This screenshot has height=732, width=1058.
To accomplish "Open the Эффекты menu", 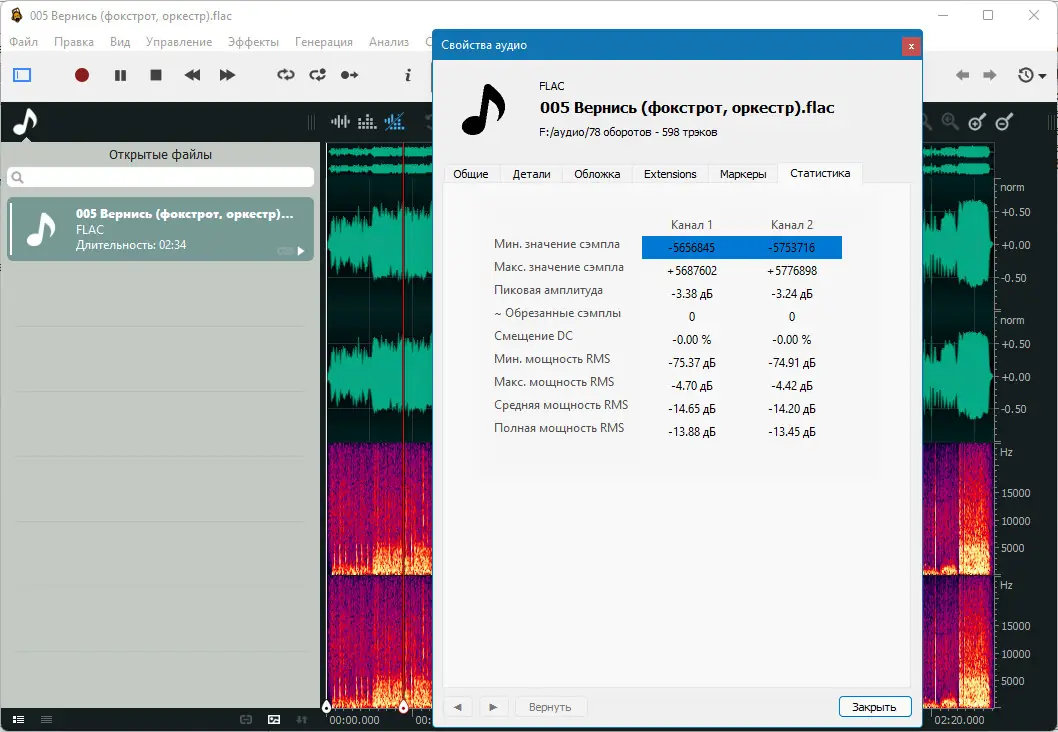I will click(x=253, y=42).
